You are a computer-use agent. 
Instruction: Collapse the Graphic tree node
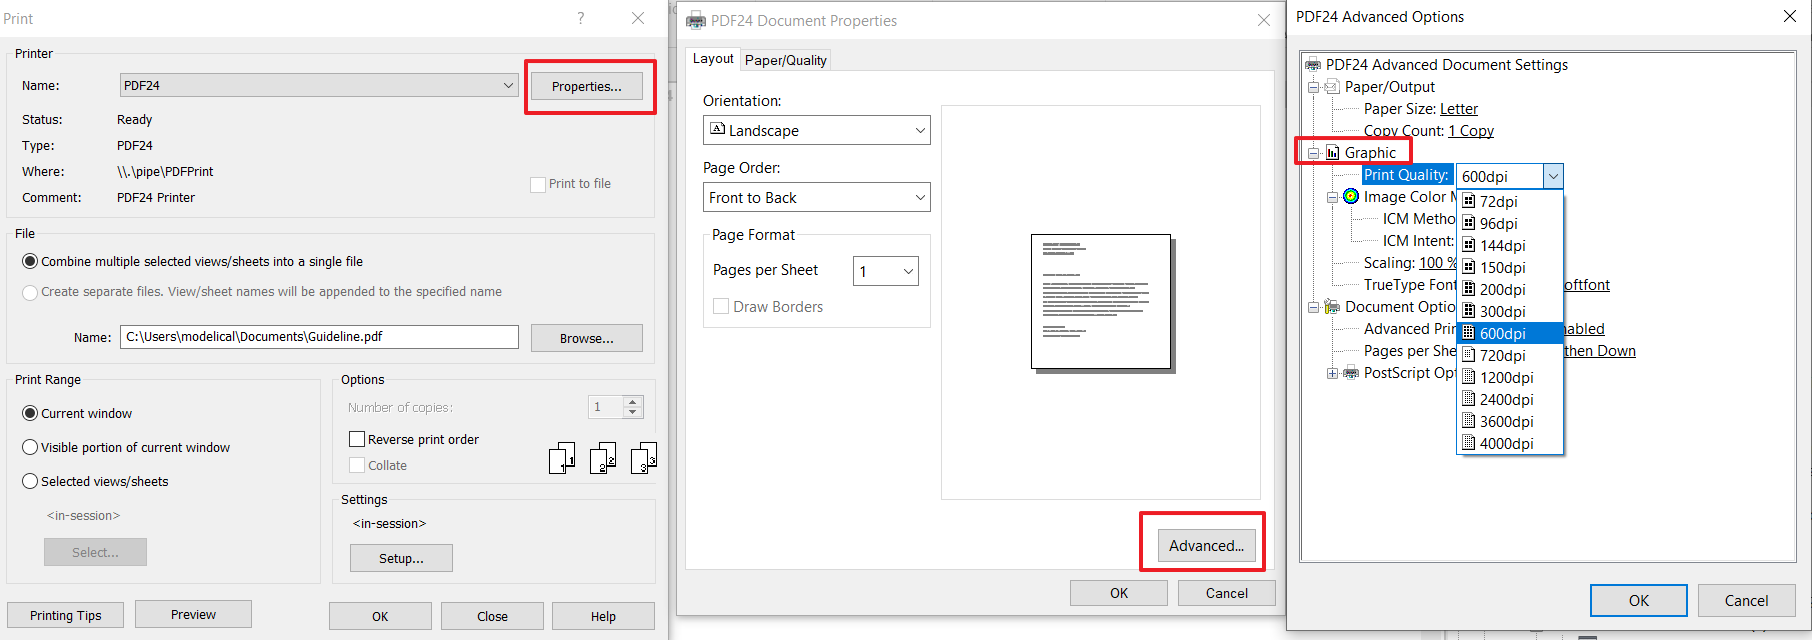[1314, 153]
